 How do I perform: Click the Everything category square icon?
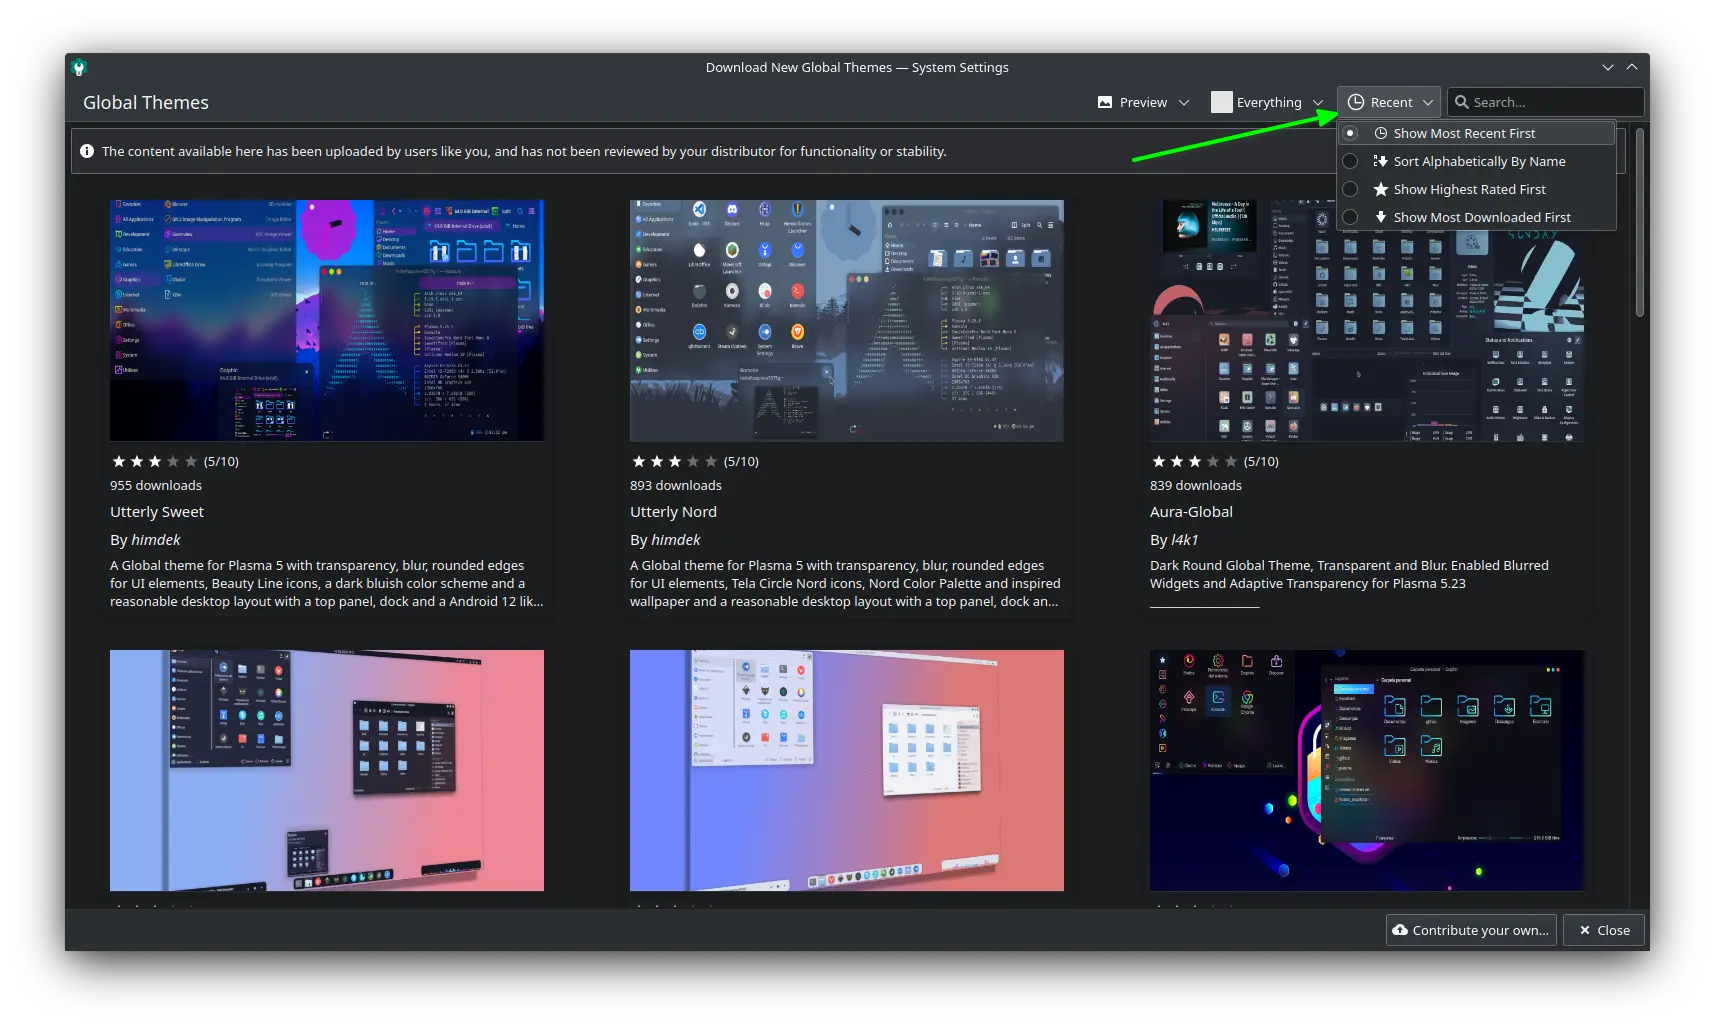coord(1222,102)
